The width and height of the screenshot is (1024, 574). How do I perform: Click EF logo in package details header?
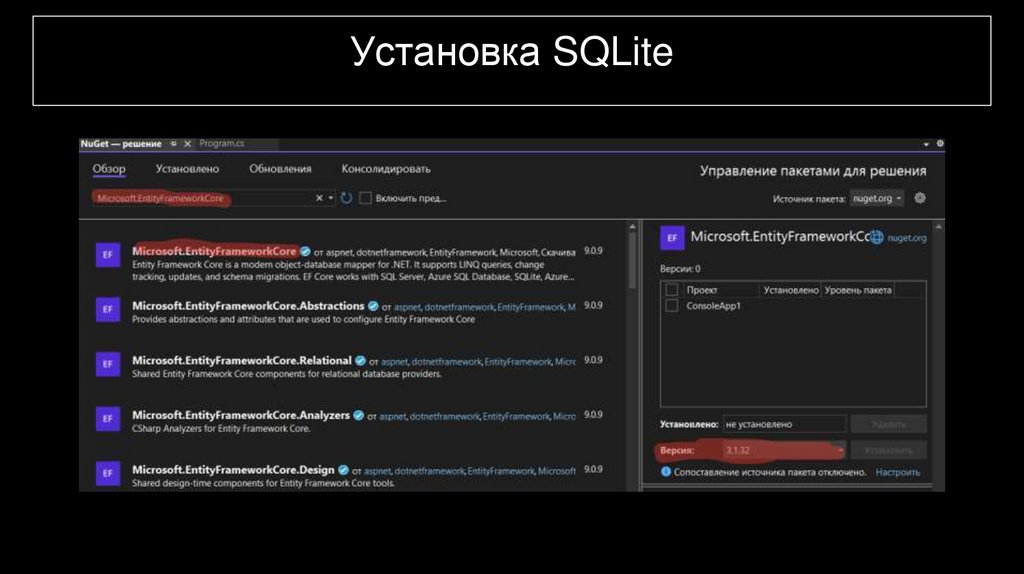coord(672,238)
